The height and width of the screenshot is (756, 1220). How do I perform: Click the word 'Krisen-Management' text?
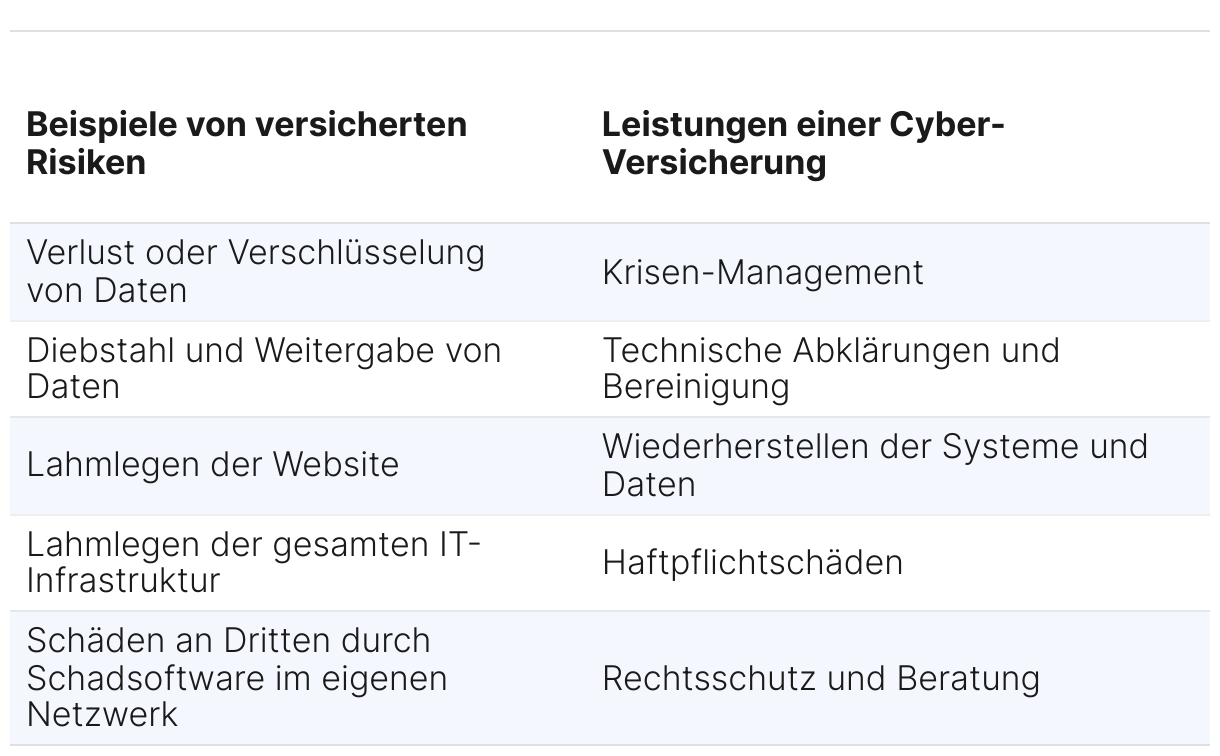point(762,272)
